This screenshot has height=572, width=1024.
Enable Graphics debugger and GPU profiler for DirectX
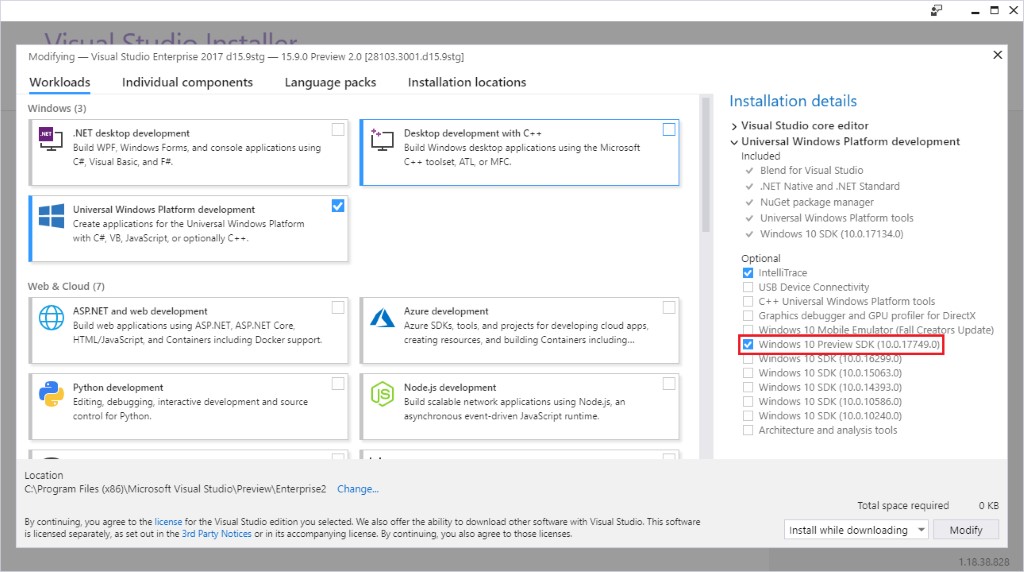point(748,316)
